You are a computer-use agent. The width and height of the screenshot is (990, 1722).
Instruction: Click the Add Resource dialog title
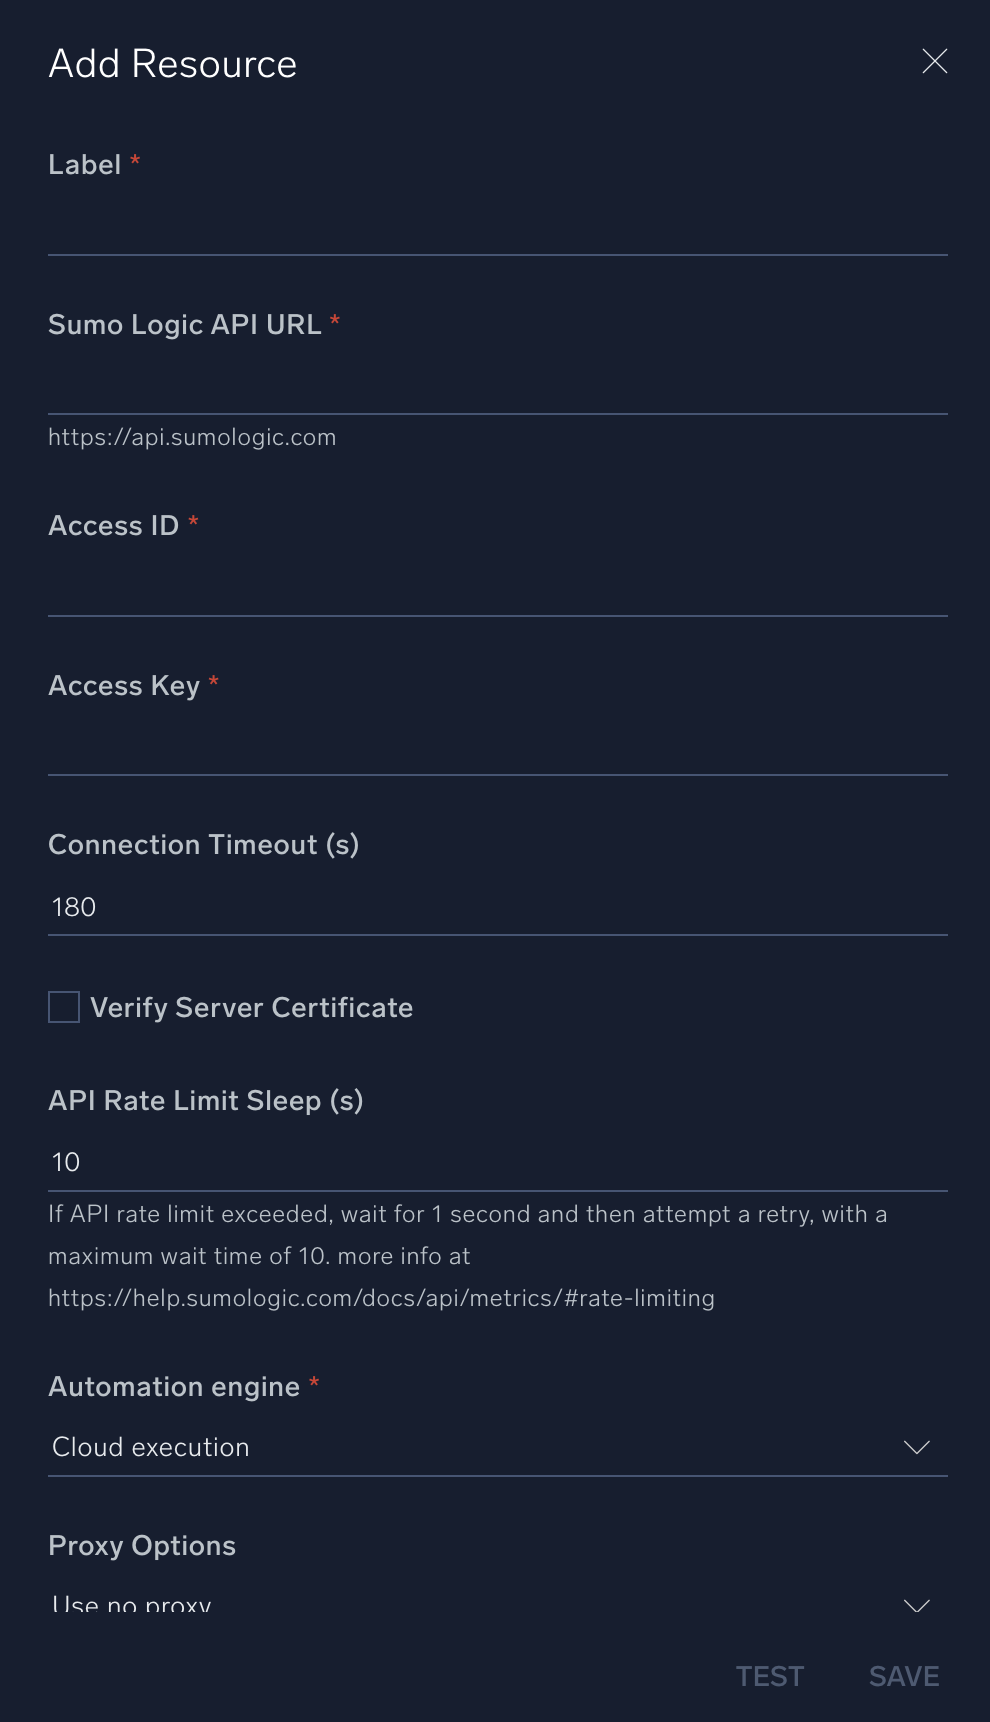173,64
